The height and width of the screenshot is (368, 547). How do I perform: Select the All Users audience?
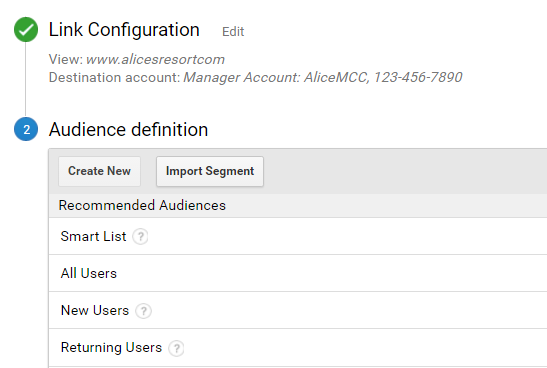click(298, 273)
